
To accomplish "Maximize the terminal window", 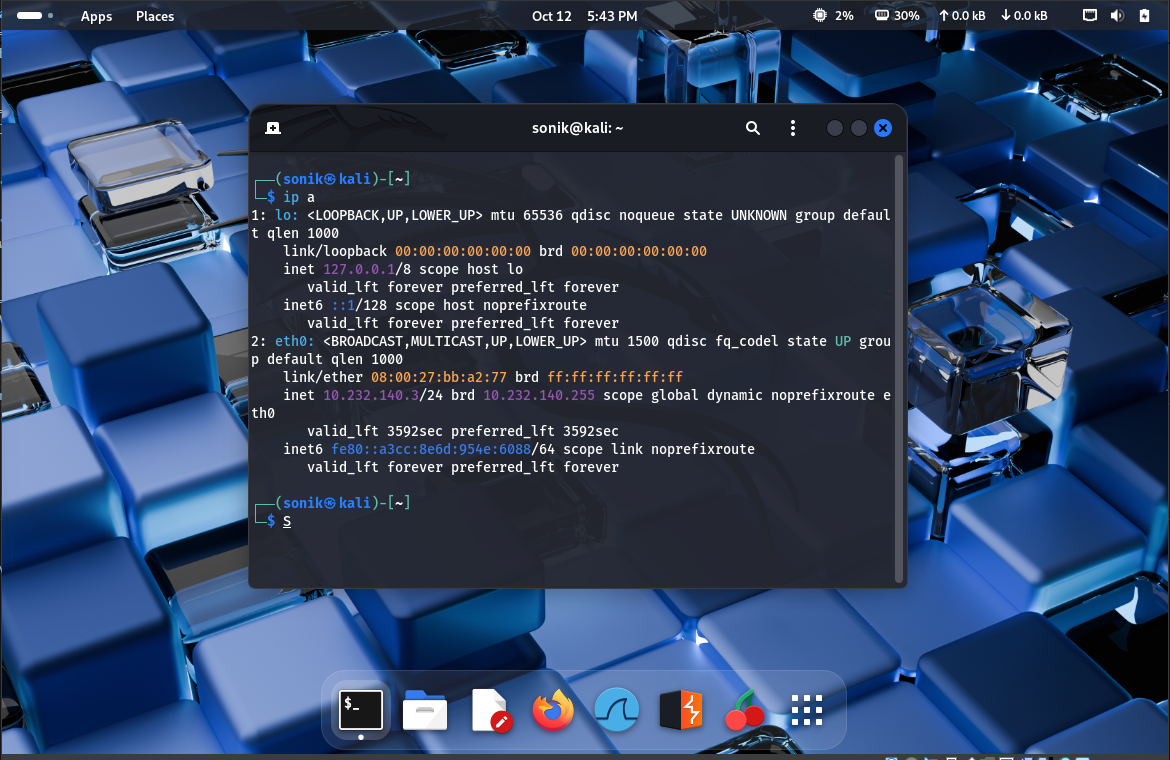I will (859, 128).
